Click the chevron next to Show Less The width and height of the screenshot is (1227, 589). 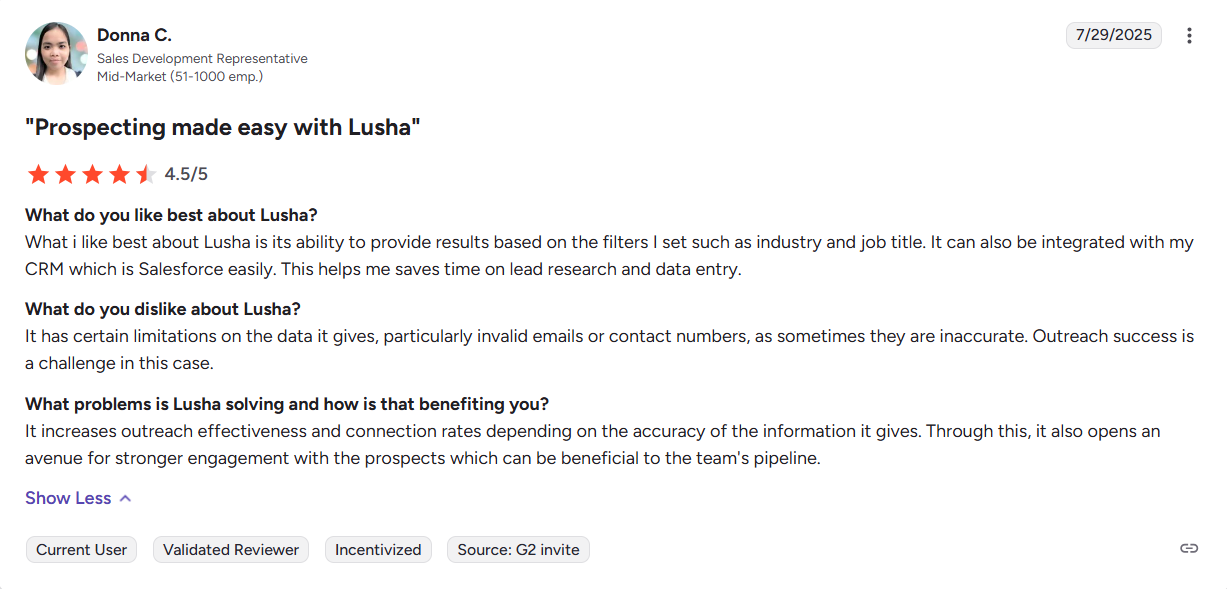pyautogui.click(x=124, y=497)
